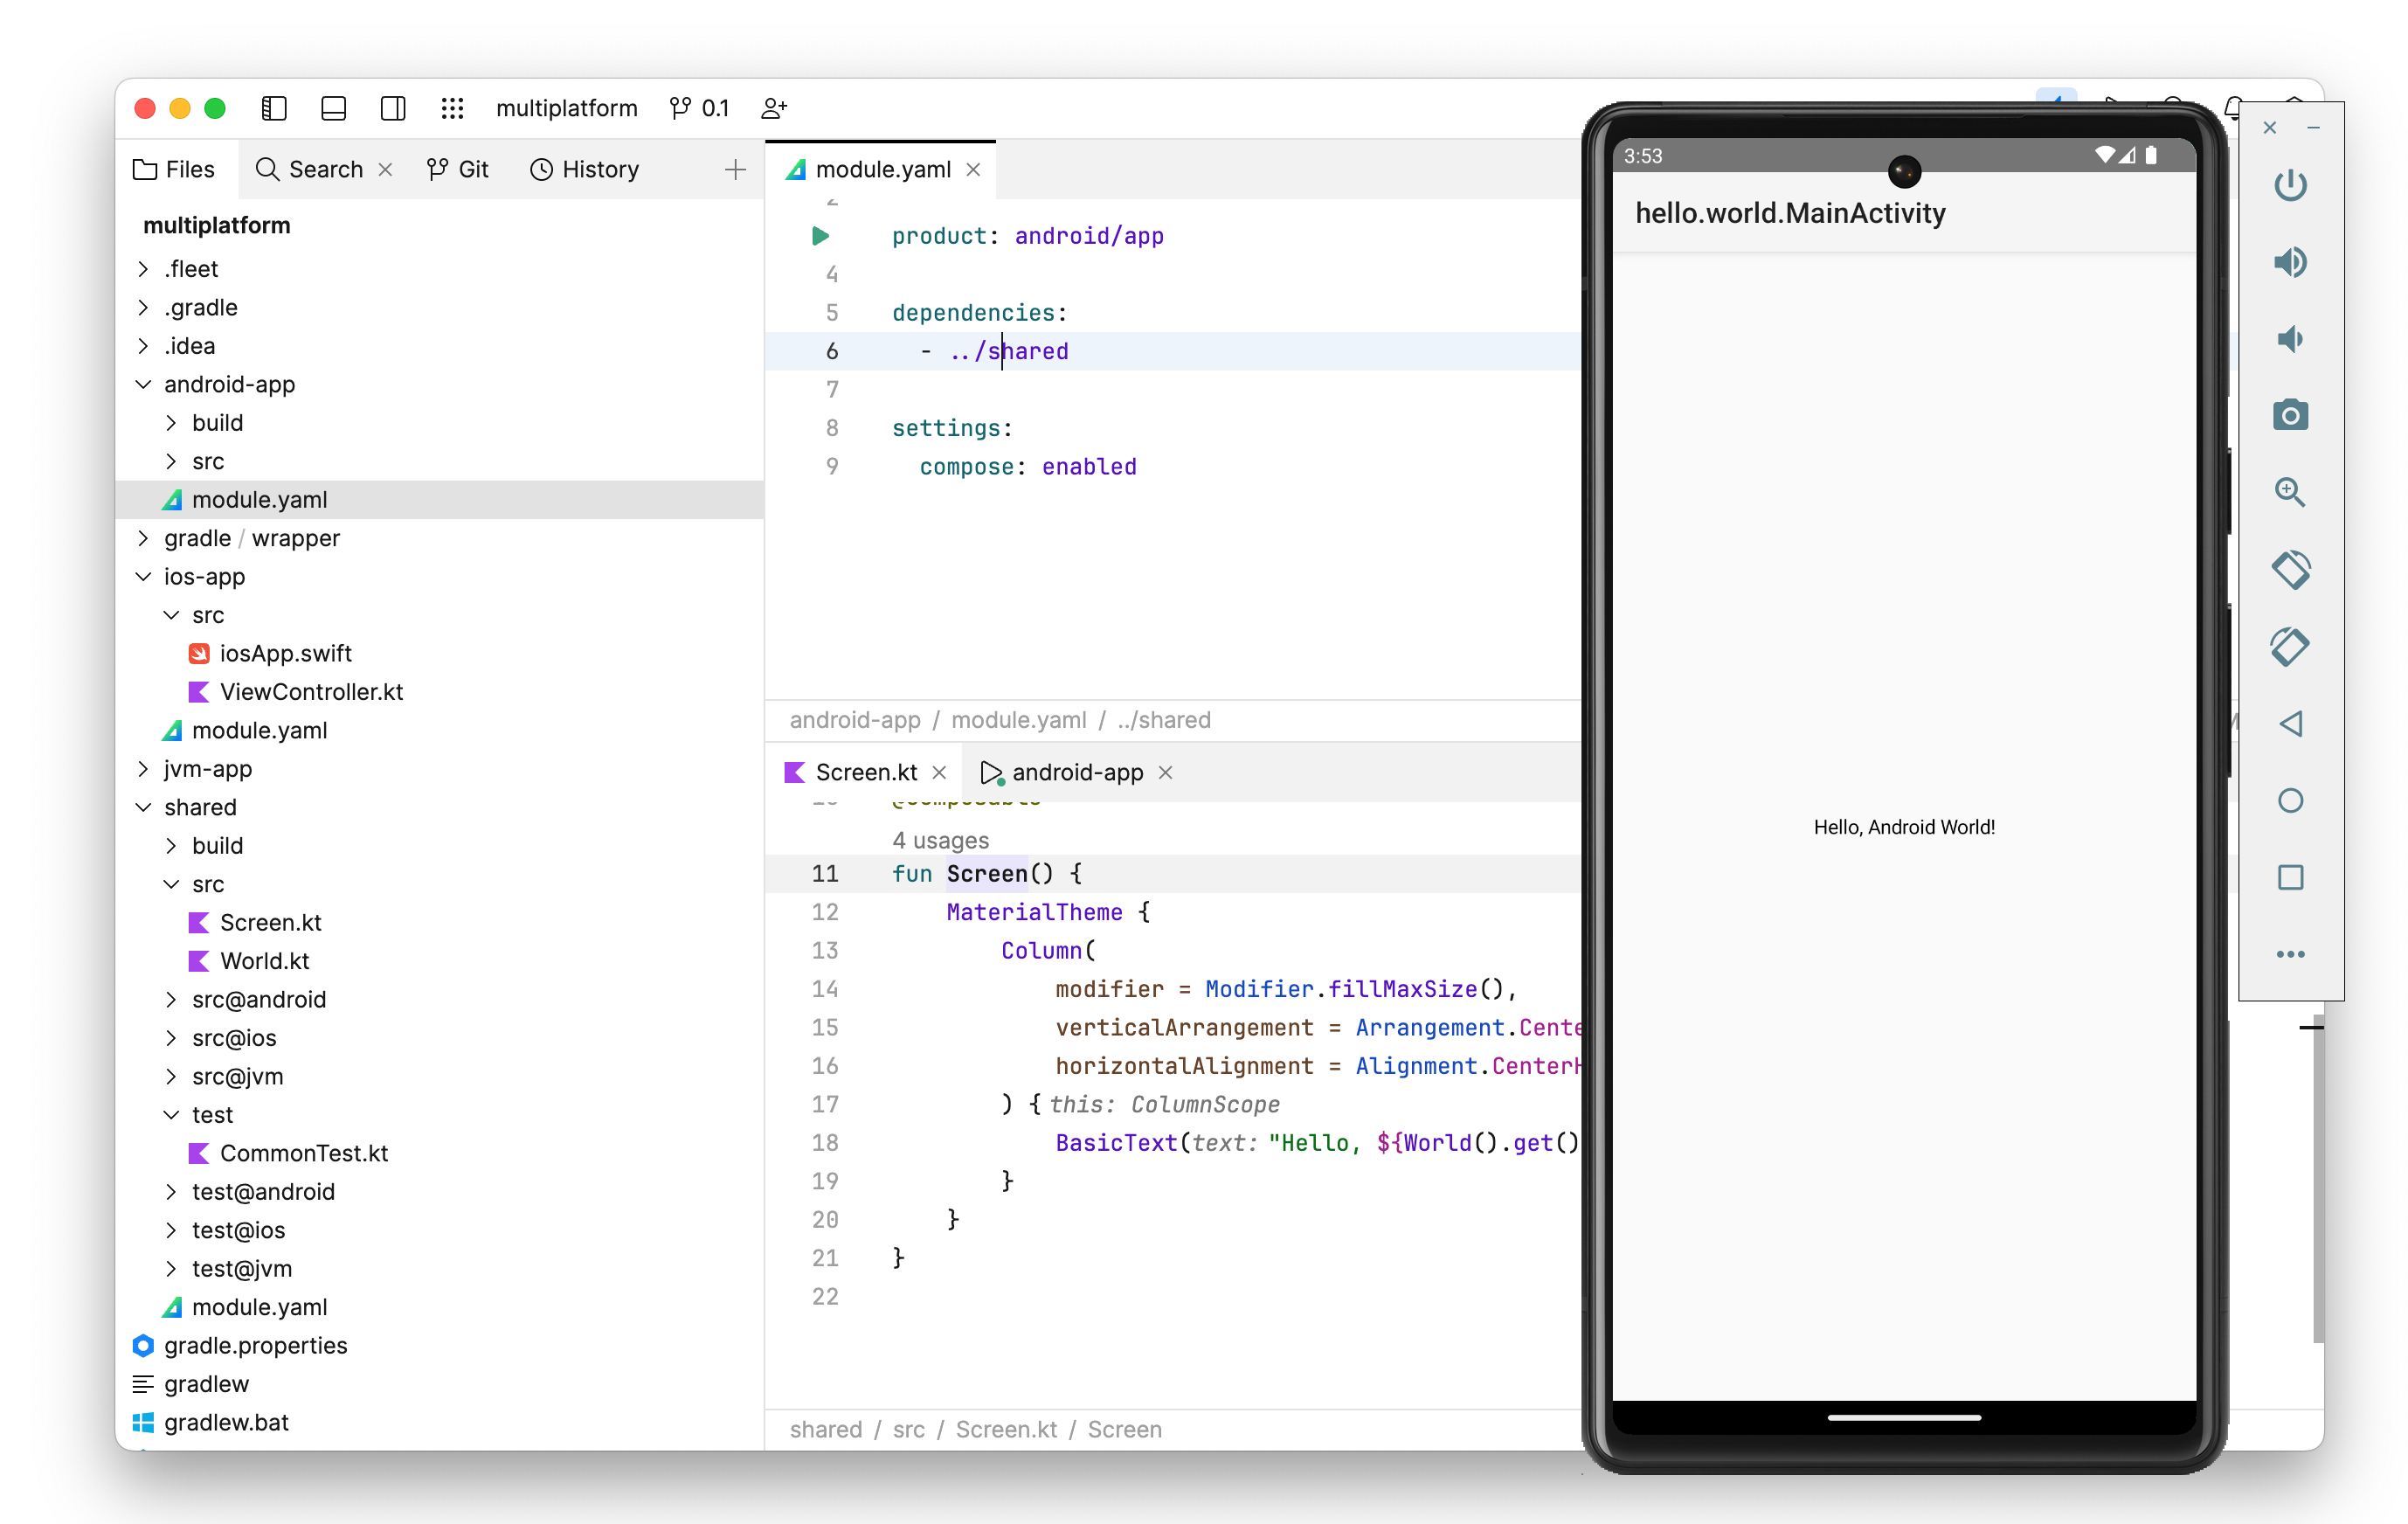
Task: Toggle the left panel visibility
Action: coord(273,108)
